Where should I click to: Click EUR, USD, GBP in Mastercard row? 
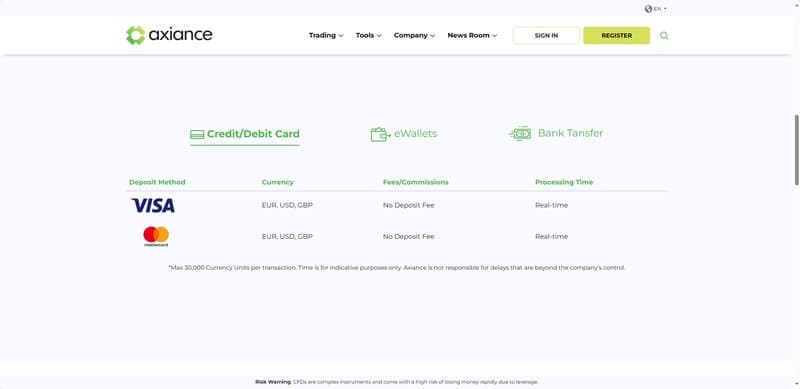coord(287,236)
